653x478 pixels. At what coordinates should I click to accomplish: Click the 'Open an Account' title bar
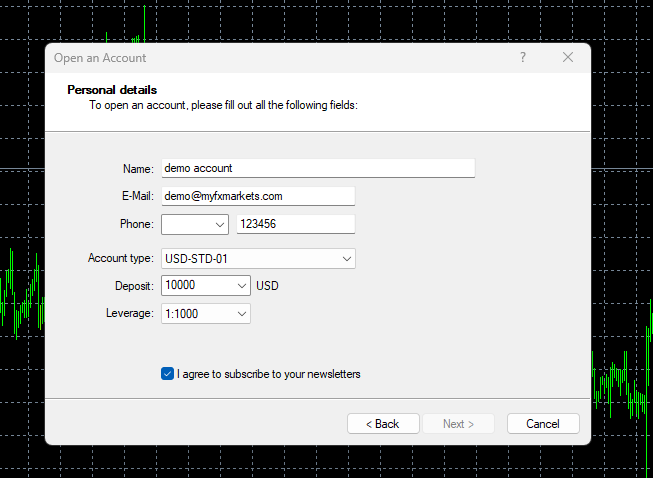[x=250, y=58]
